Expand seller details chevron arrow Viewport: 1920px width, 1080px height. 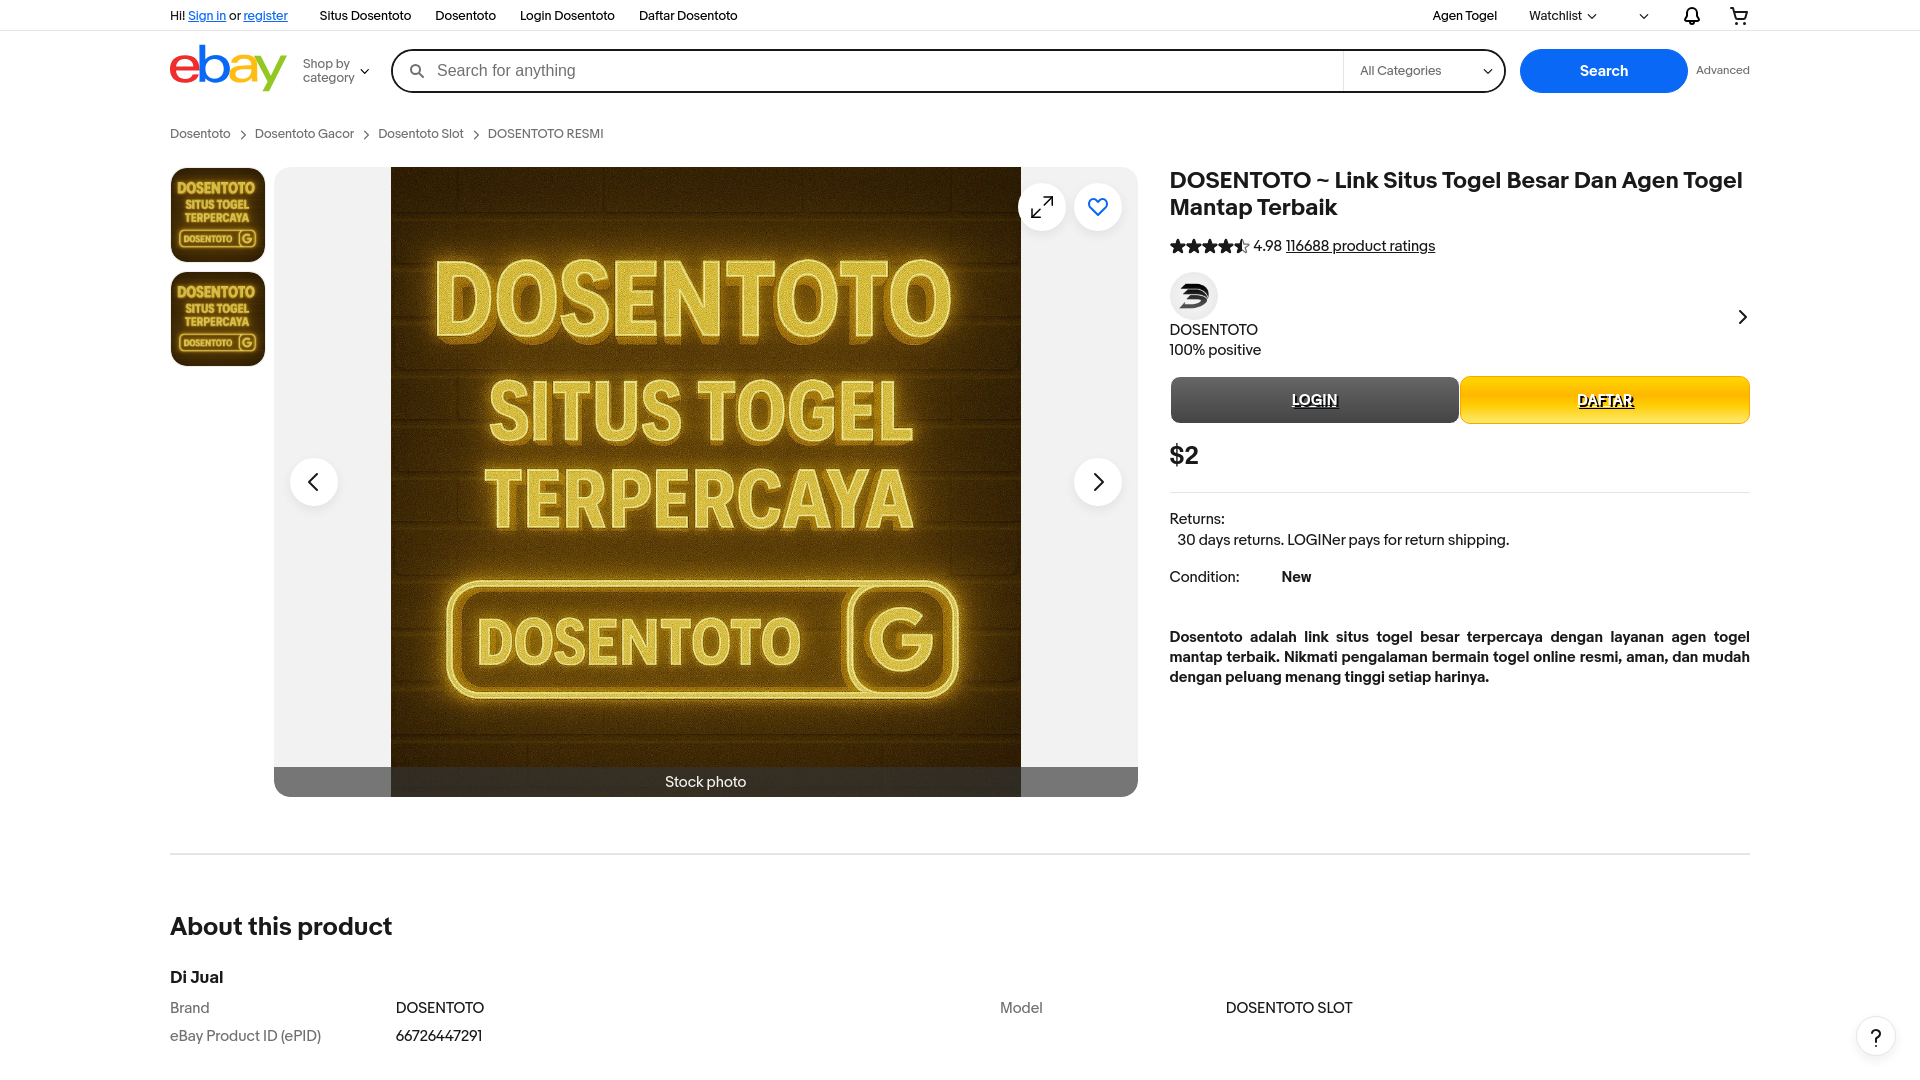click(1742, 317)
